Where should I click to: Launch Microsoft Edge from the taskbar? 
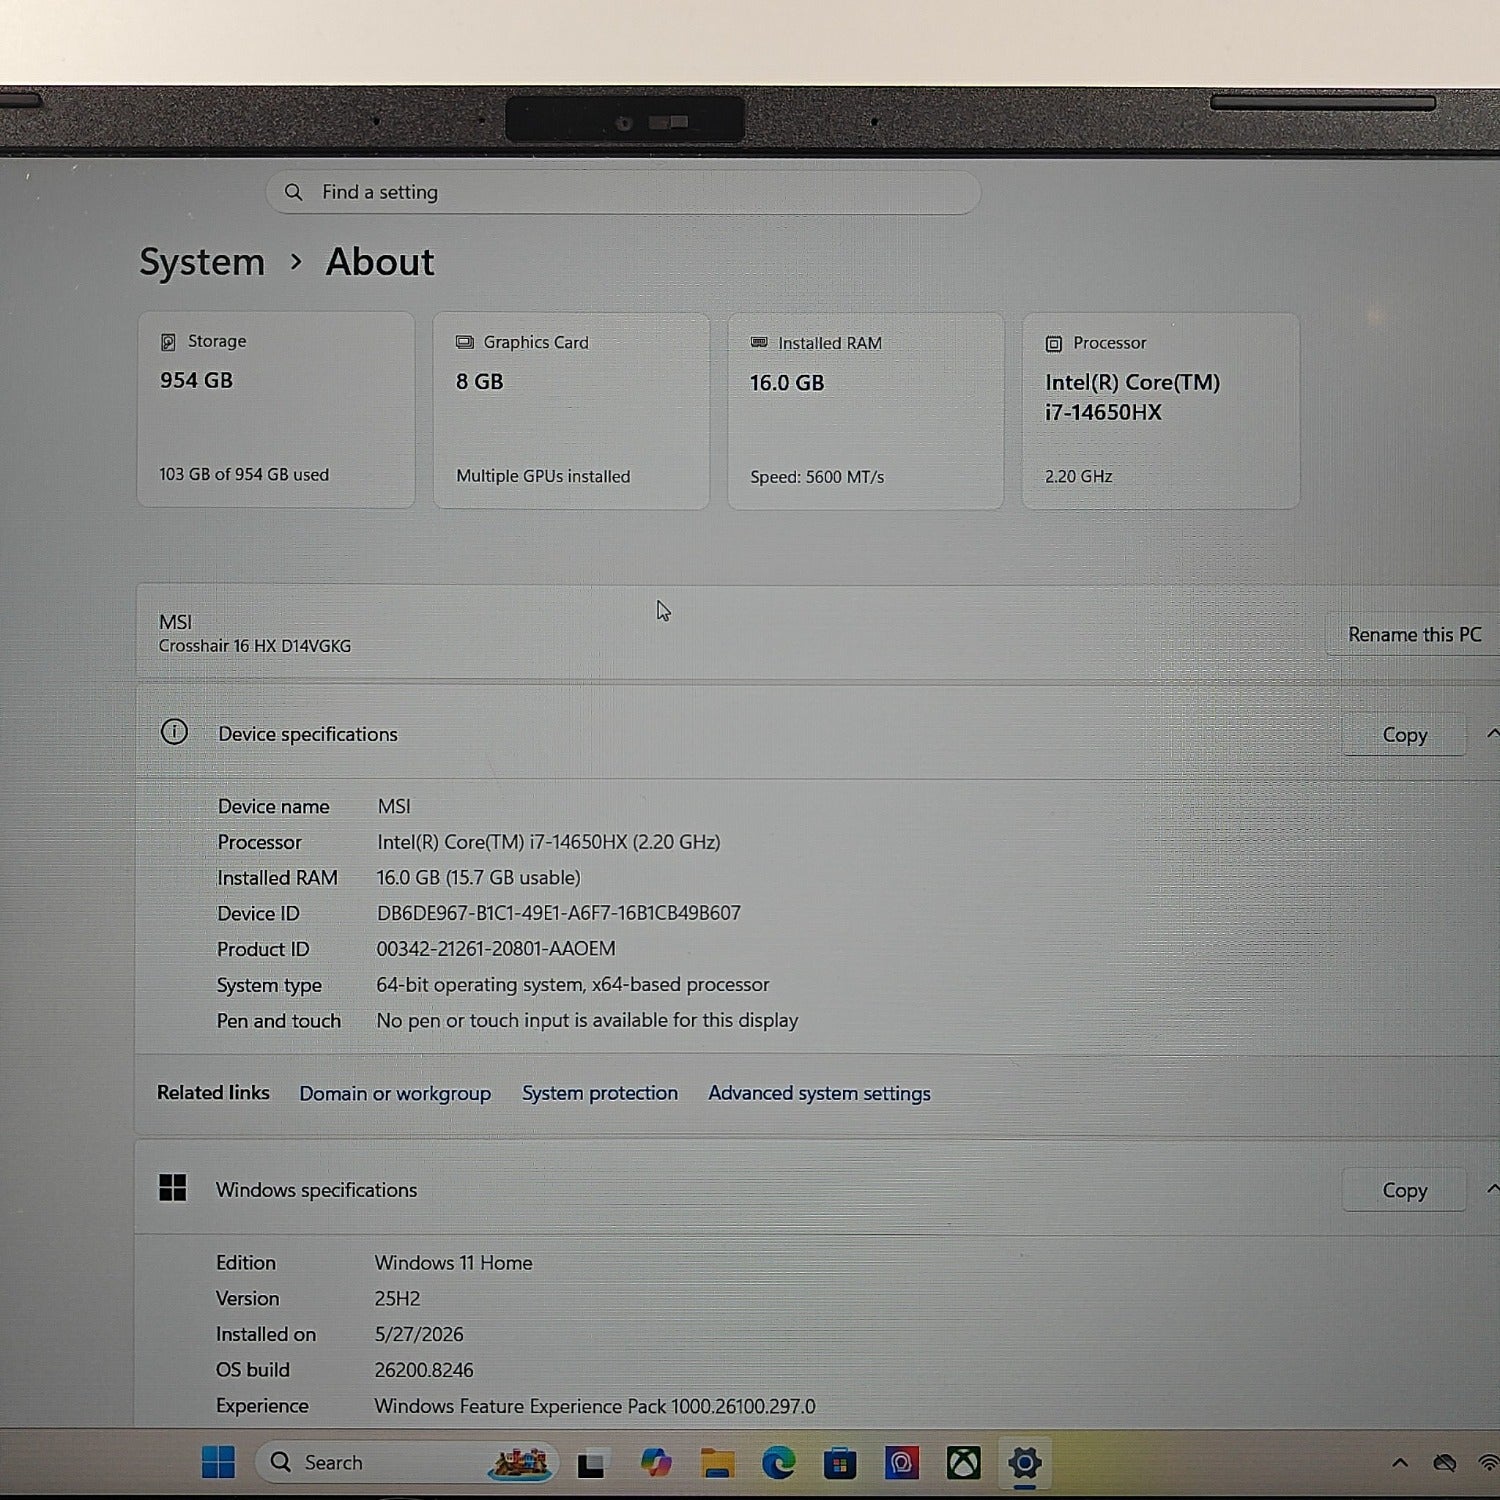[x=779, y=1463]
